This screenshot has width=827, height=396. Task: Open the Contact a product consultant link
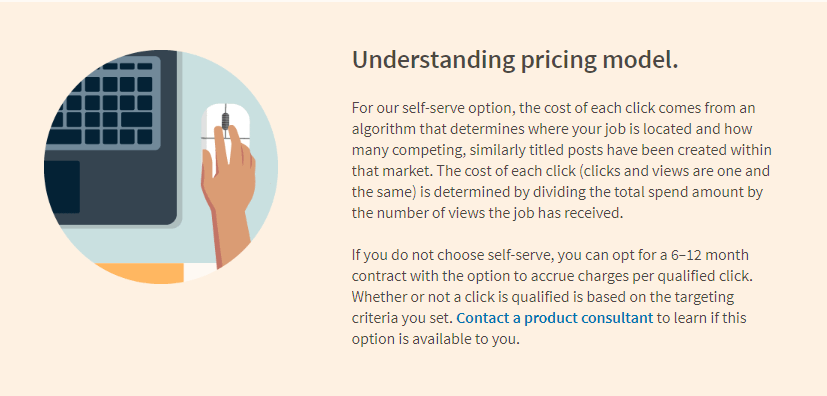pos(555,318)
